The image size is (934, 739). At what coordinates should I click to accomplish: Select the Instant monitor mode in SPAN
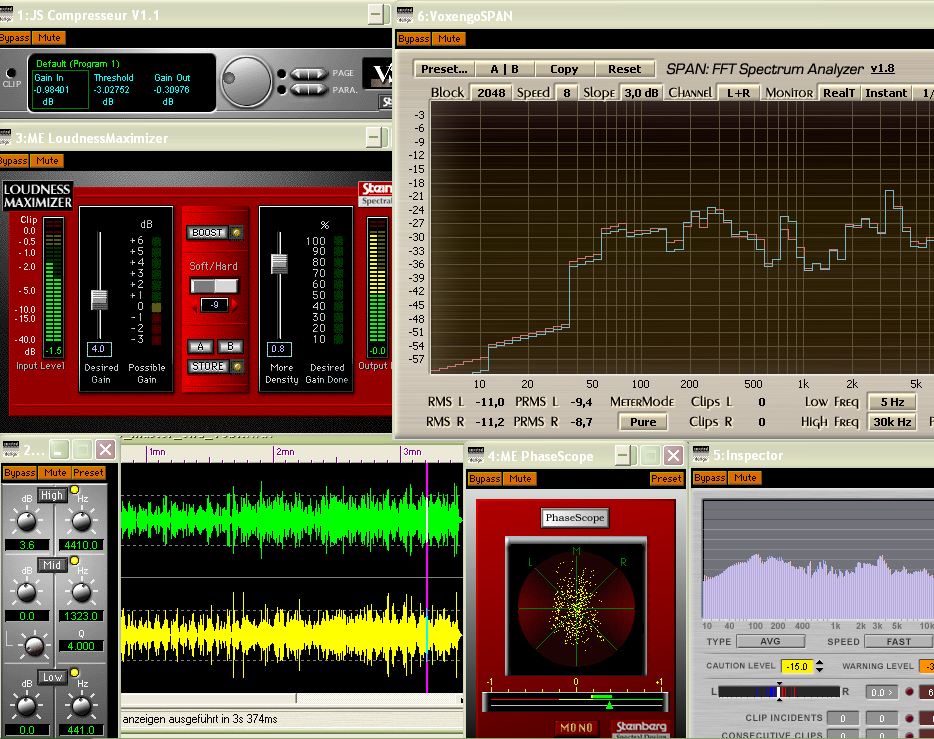tap(886, 93)
